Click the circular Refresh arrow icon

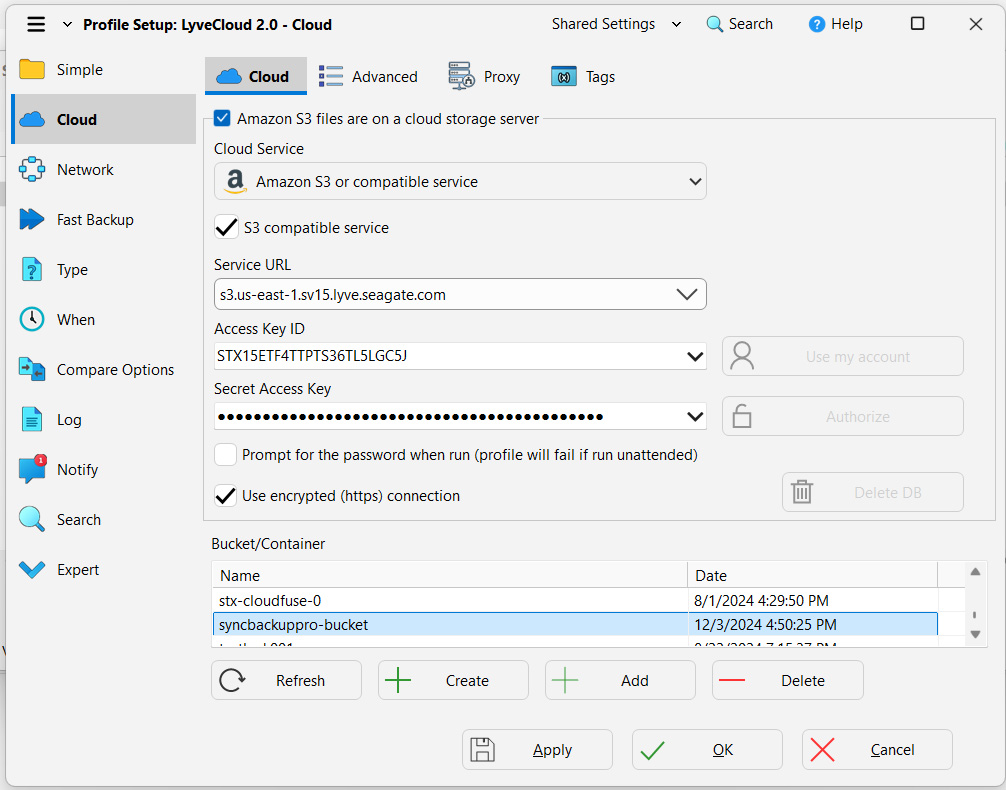click(x=232, y=680)
